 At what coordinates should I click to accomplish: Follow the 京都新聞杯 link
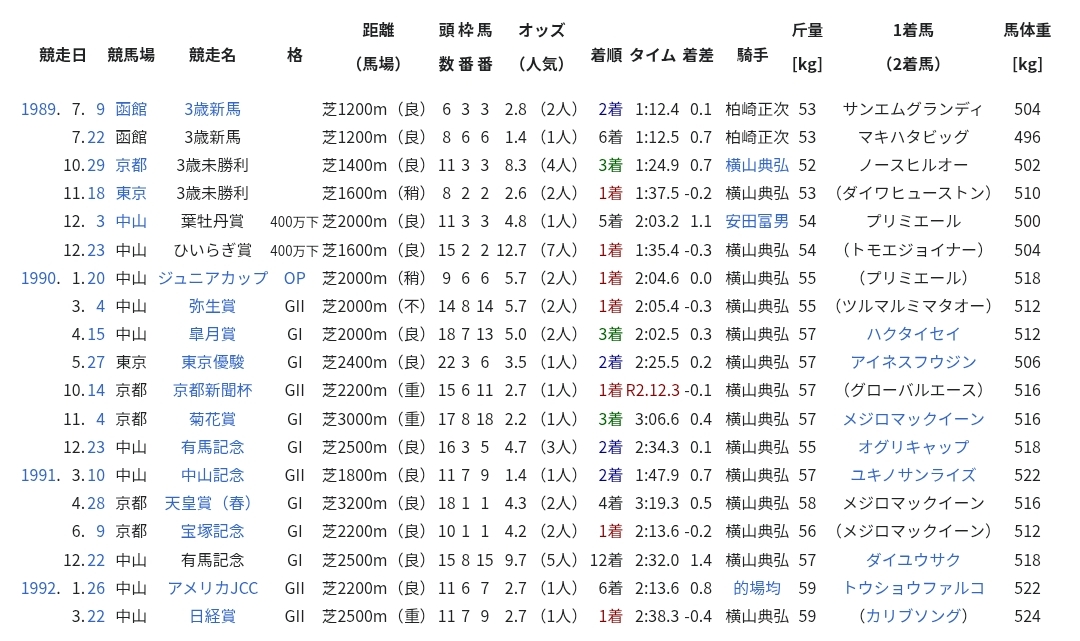click(212, 390)
